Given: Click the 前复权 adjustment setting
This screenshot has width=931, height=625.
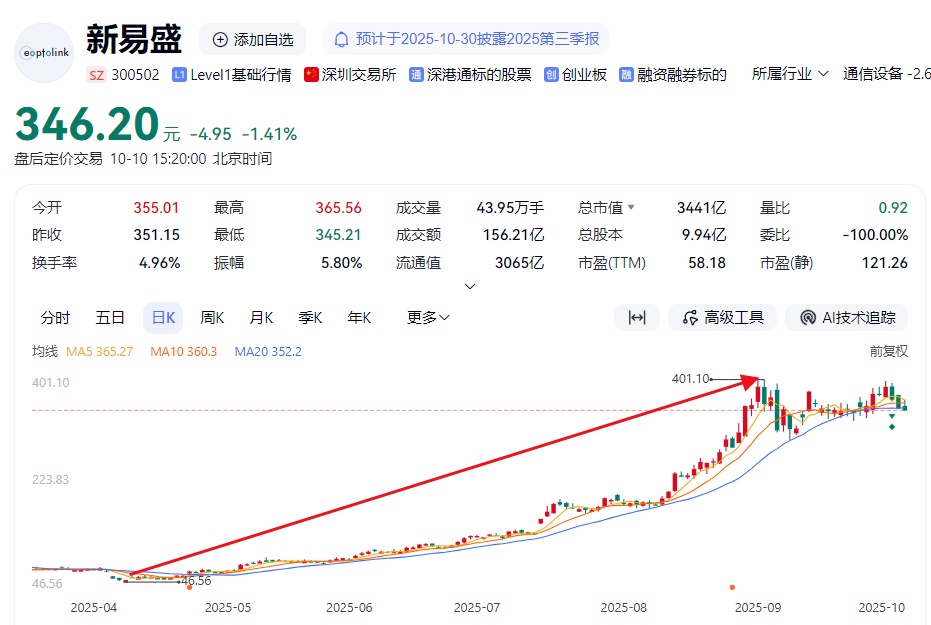Looking at the screenshot, I should 889,351.
